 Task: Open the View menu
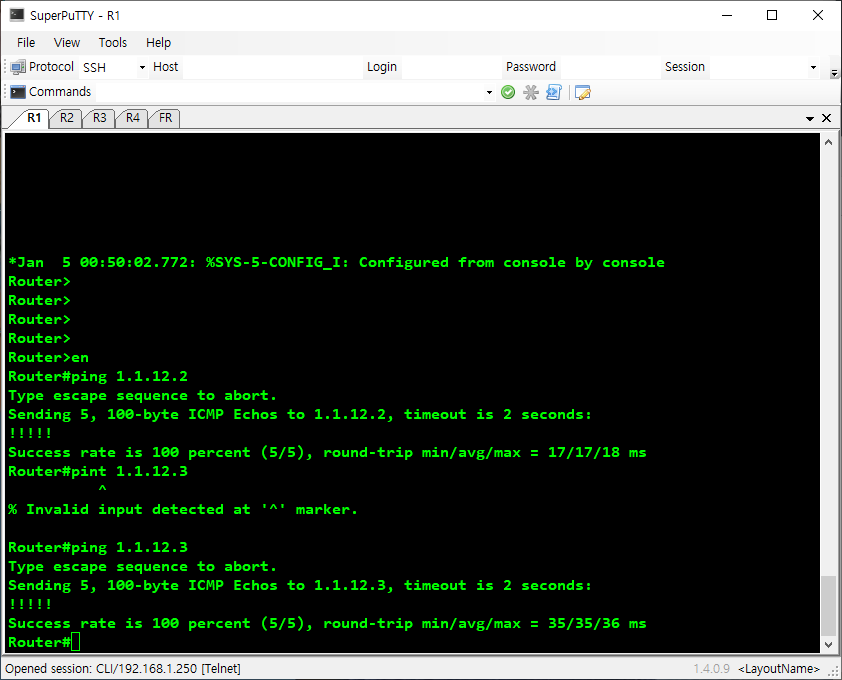pos(67,42)
